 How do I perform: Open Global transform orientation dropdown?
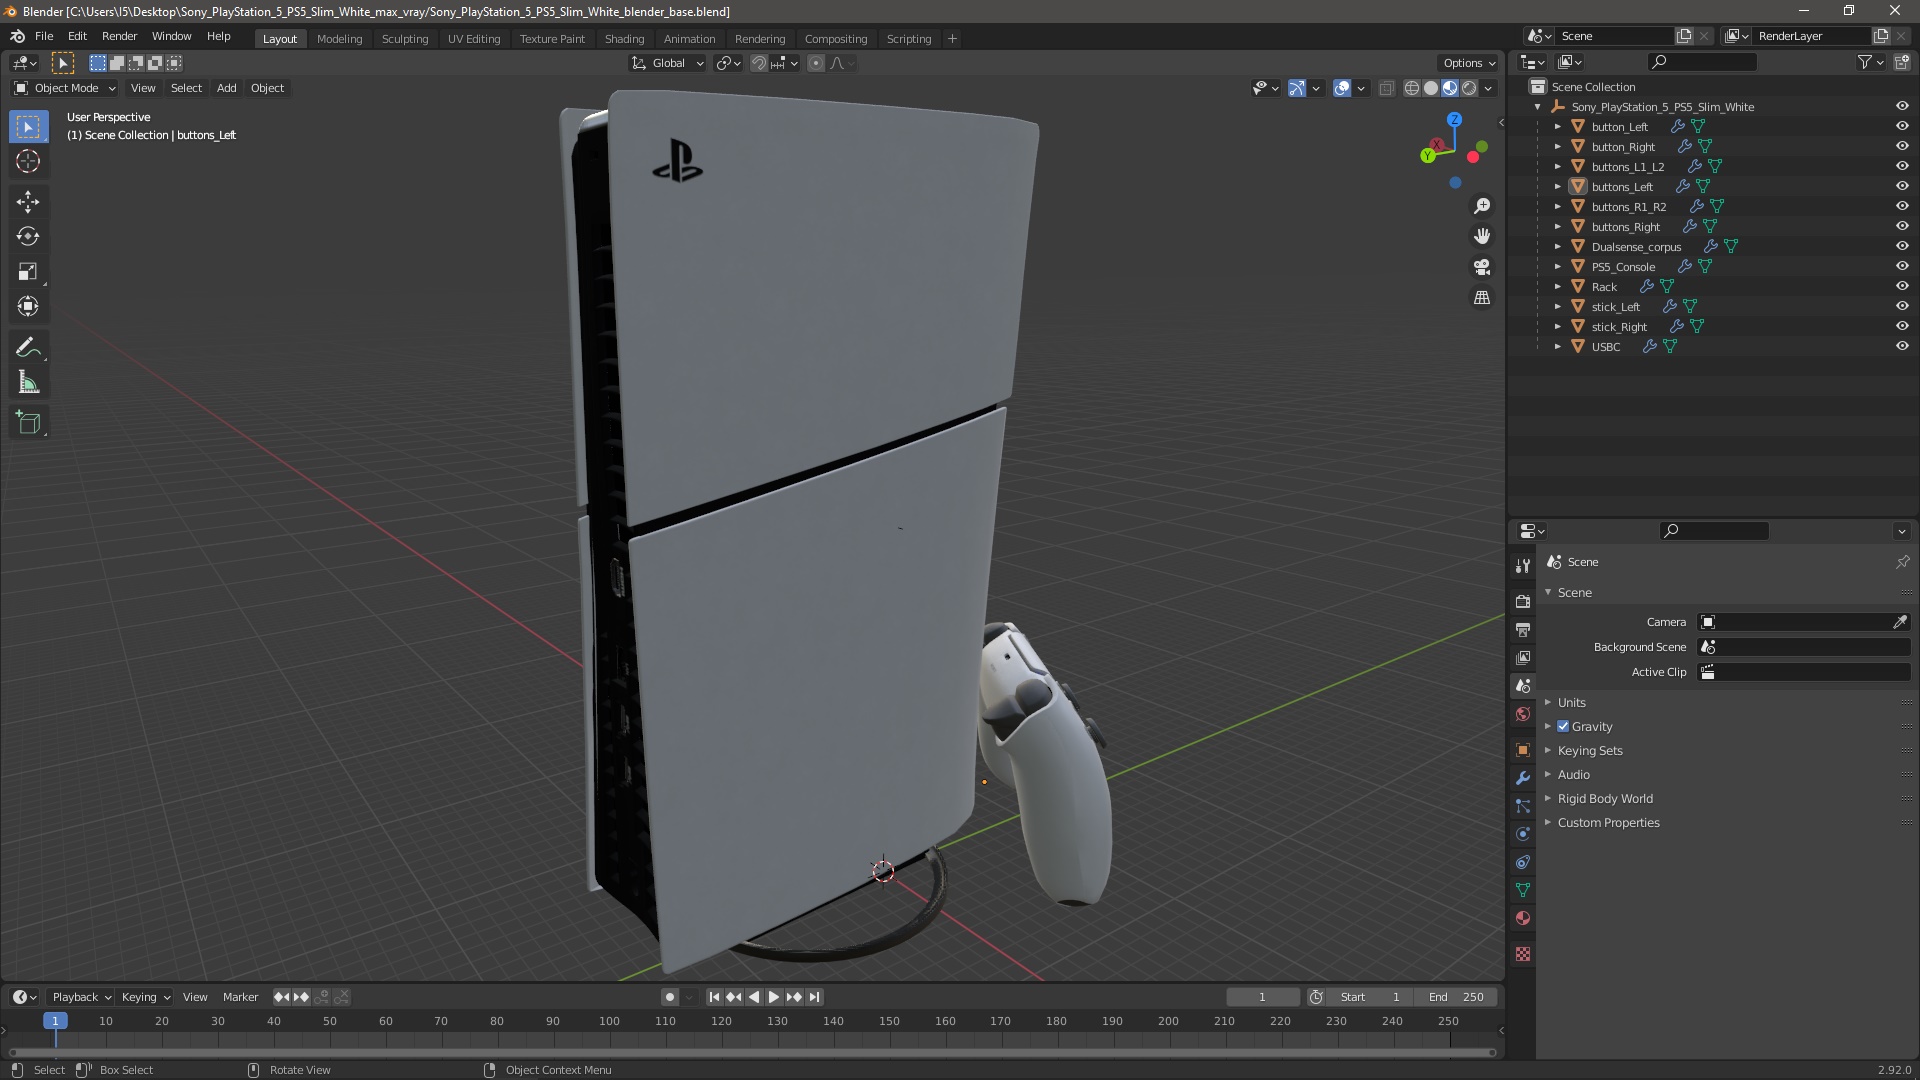(x=668, y=63)
